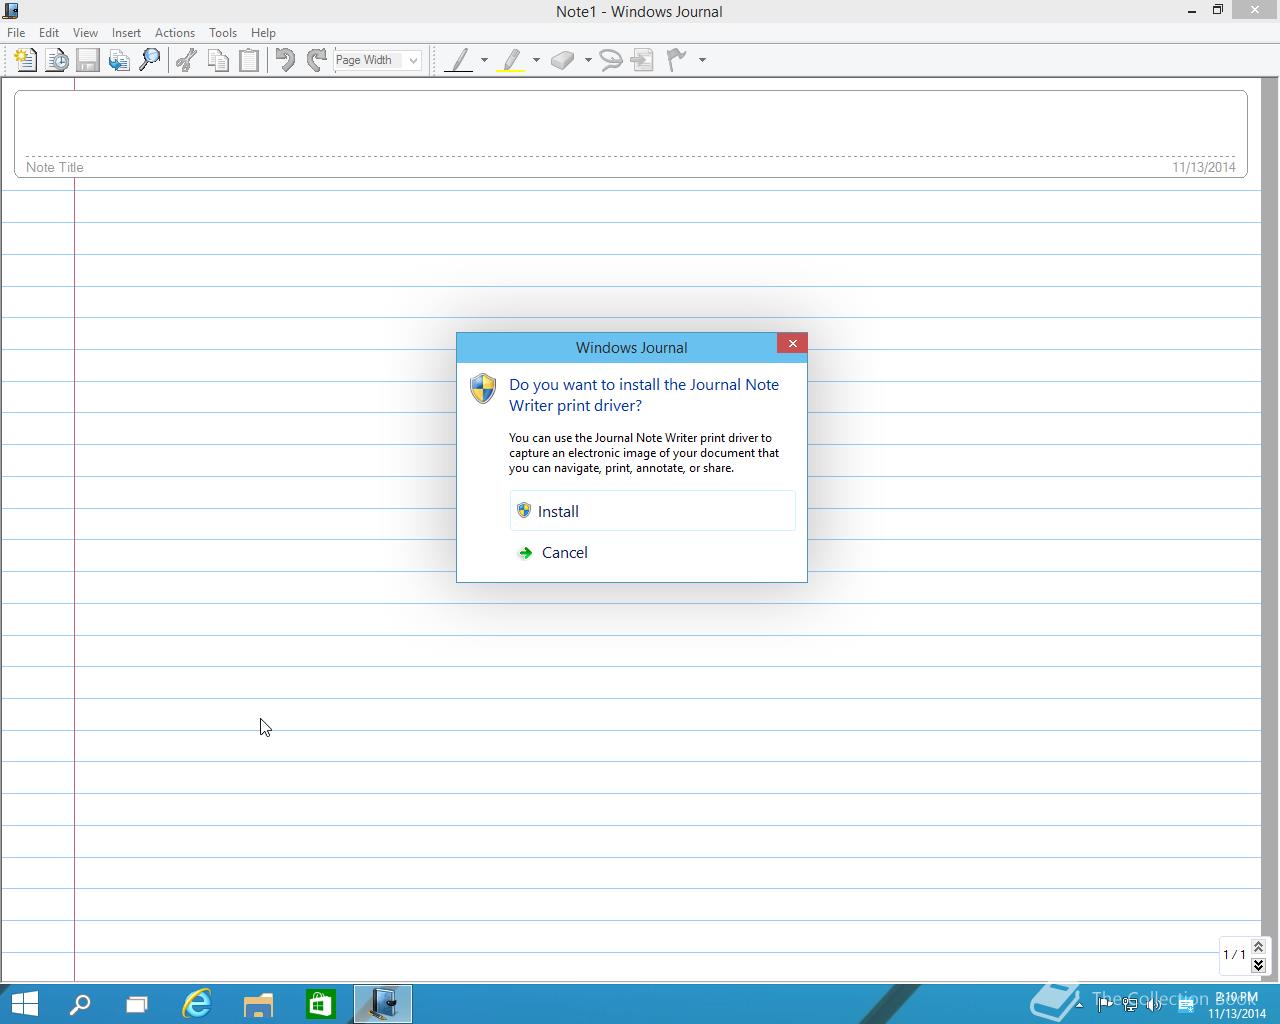Go to previous page with the up arrows
Screen dimensions: 1280x1024
[1258, 946]
